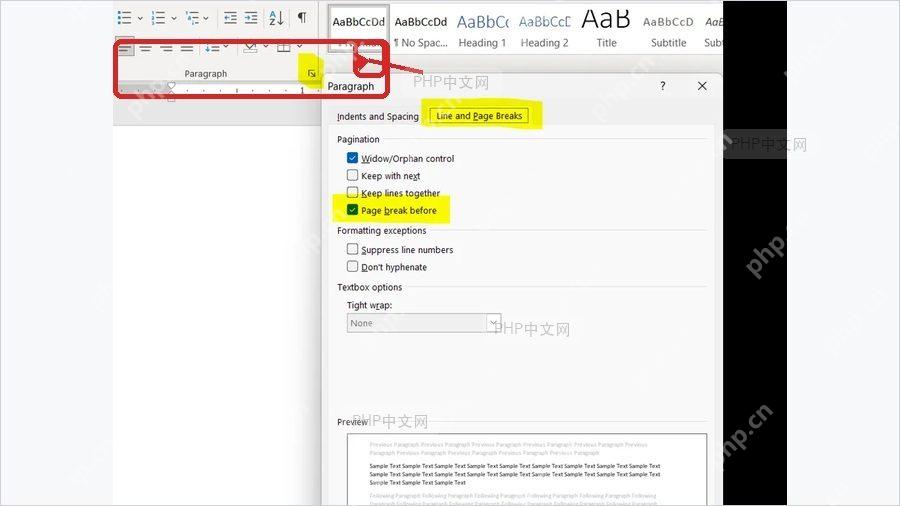Viewport: 900px width, 506px height.
Task: Enable Don't hyphenate checkbox
Action: pyautogui.click(x=352, y=266)
